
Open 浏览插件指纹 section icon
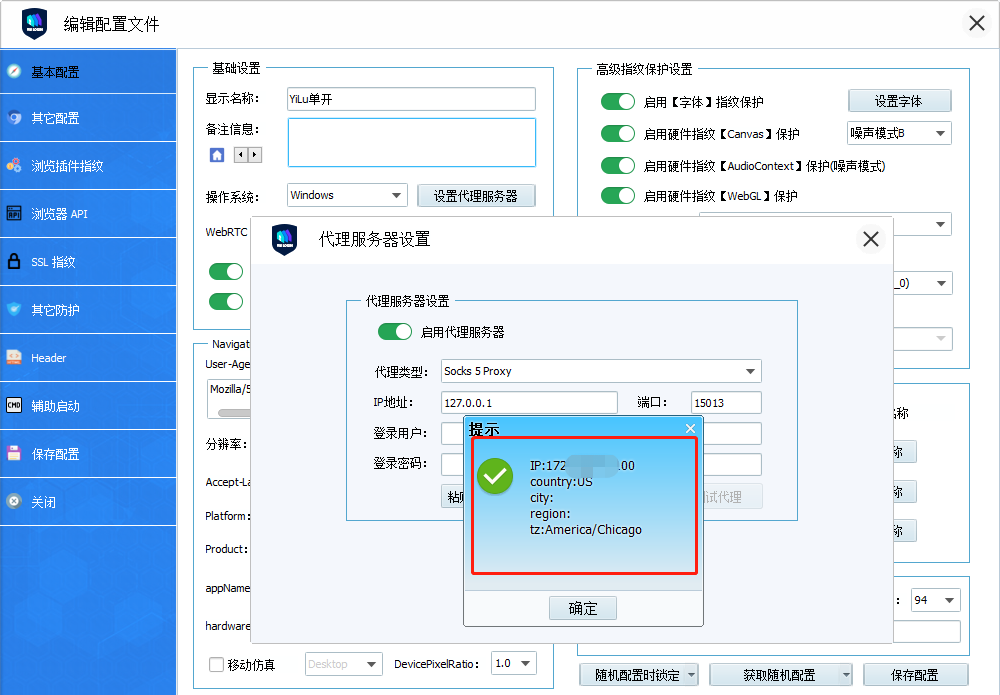(x=14, y=166)
